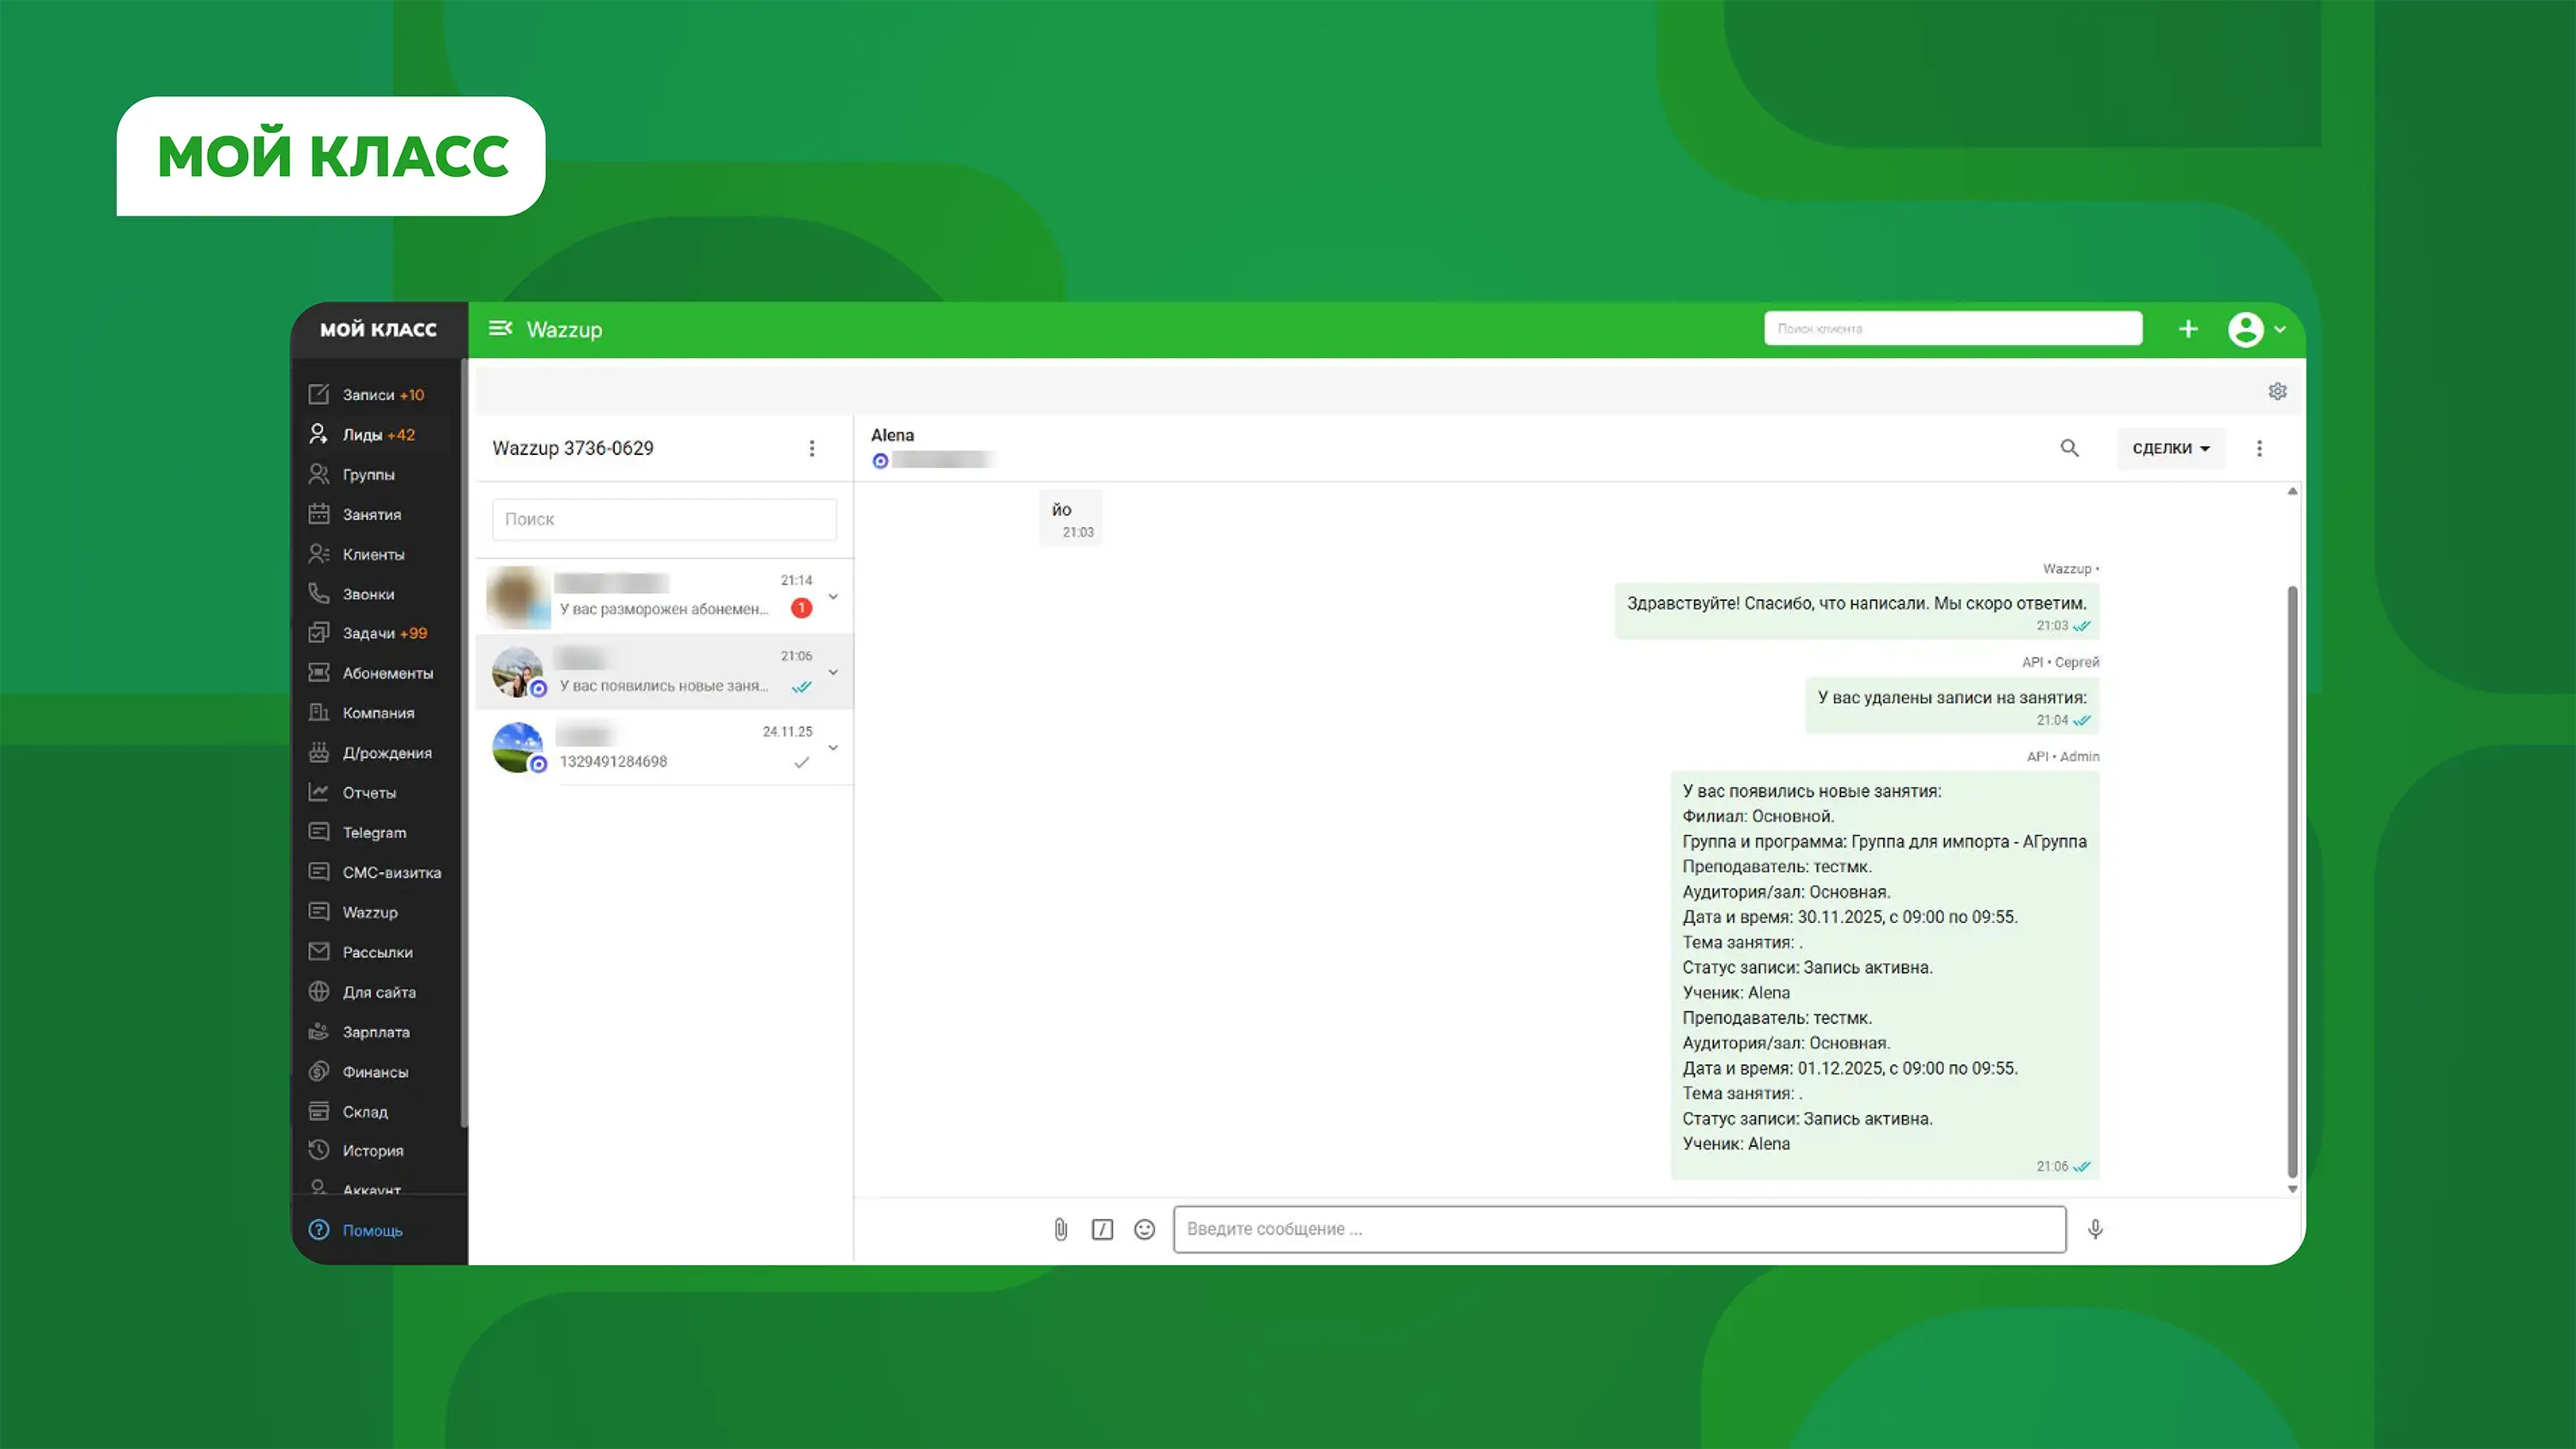This screenshot has height=1449, width=2576.
Task: Expand chevron on the 21:14 chat
Action: tap(833, 596)
